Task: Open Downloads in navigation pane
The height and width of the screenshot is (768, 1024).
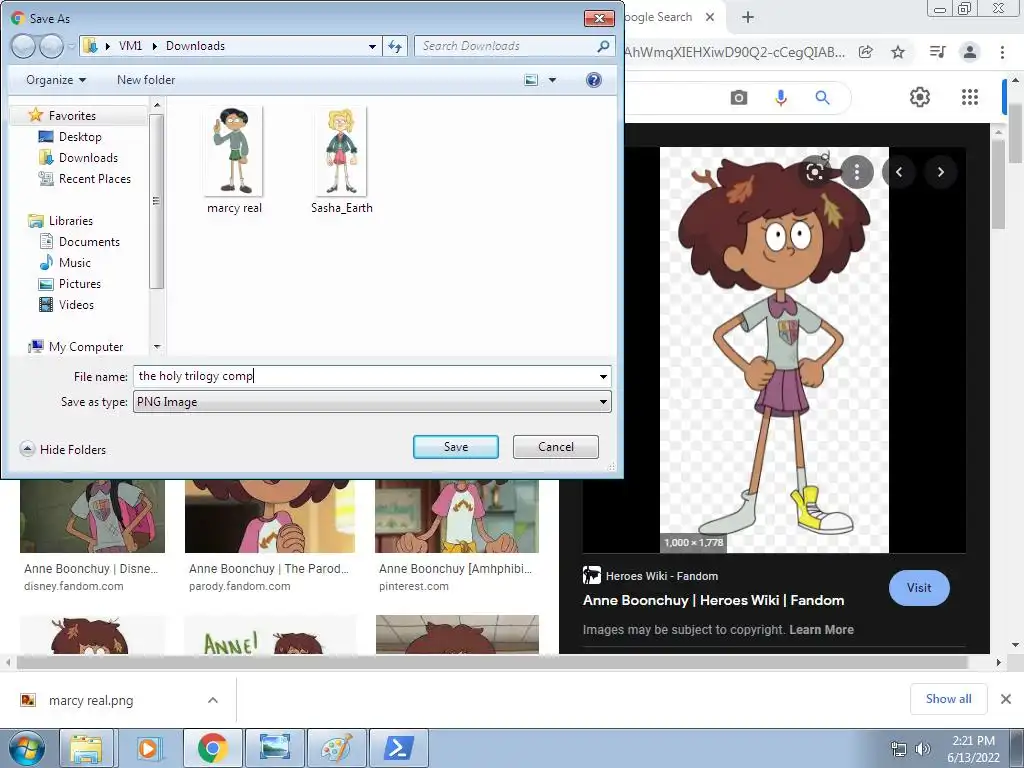Action: click(x=88, y=157)
